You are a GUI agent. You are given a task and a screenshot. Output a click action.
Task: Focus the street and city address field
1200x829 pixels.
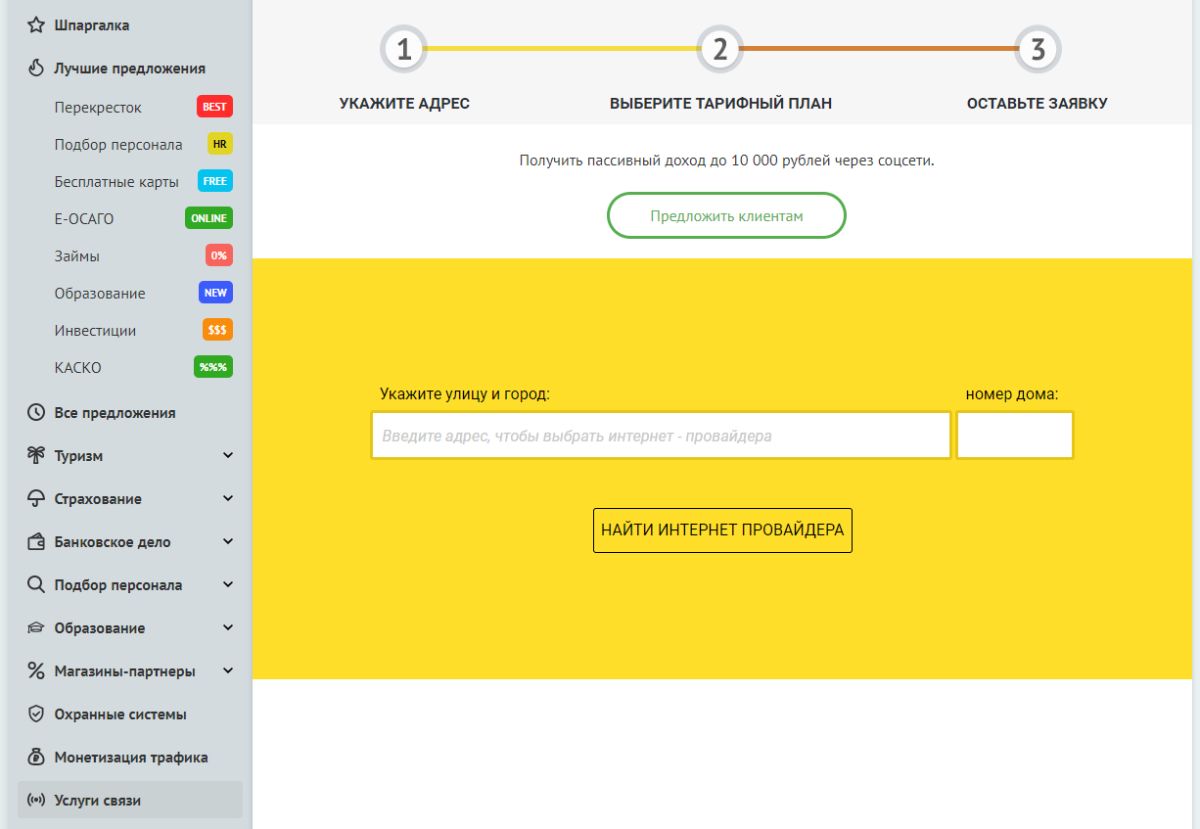[660, 436]
